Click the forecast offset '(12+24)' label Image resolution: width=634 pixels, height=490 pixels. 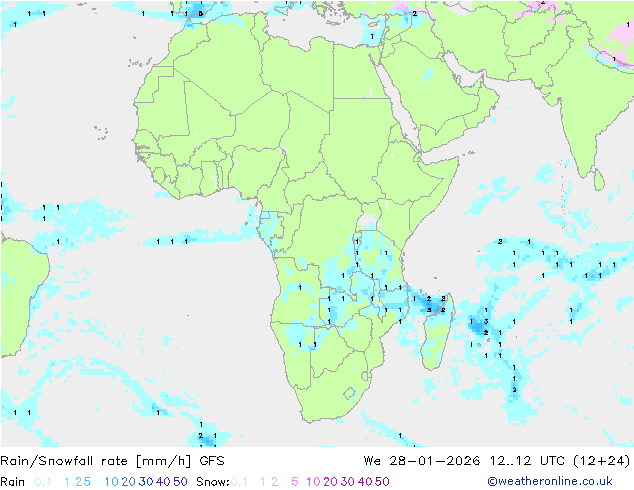click(x=602, y=461)
